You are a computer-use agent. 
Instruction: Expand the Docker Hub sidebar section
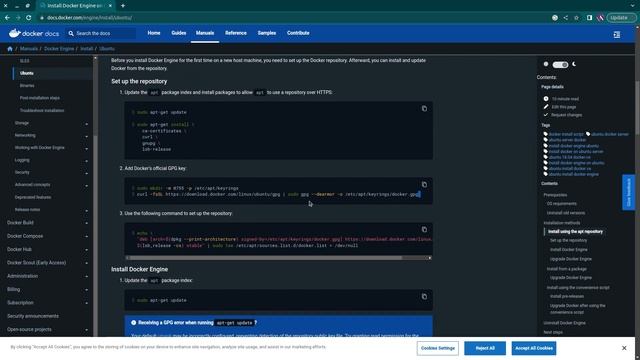pos(86,250)
